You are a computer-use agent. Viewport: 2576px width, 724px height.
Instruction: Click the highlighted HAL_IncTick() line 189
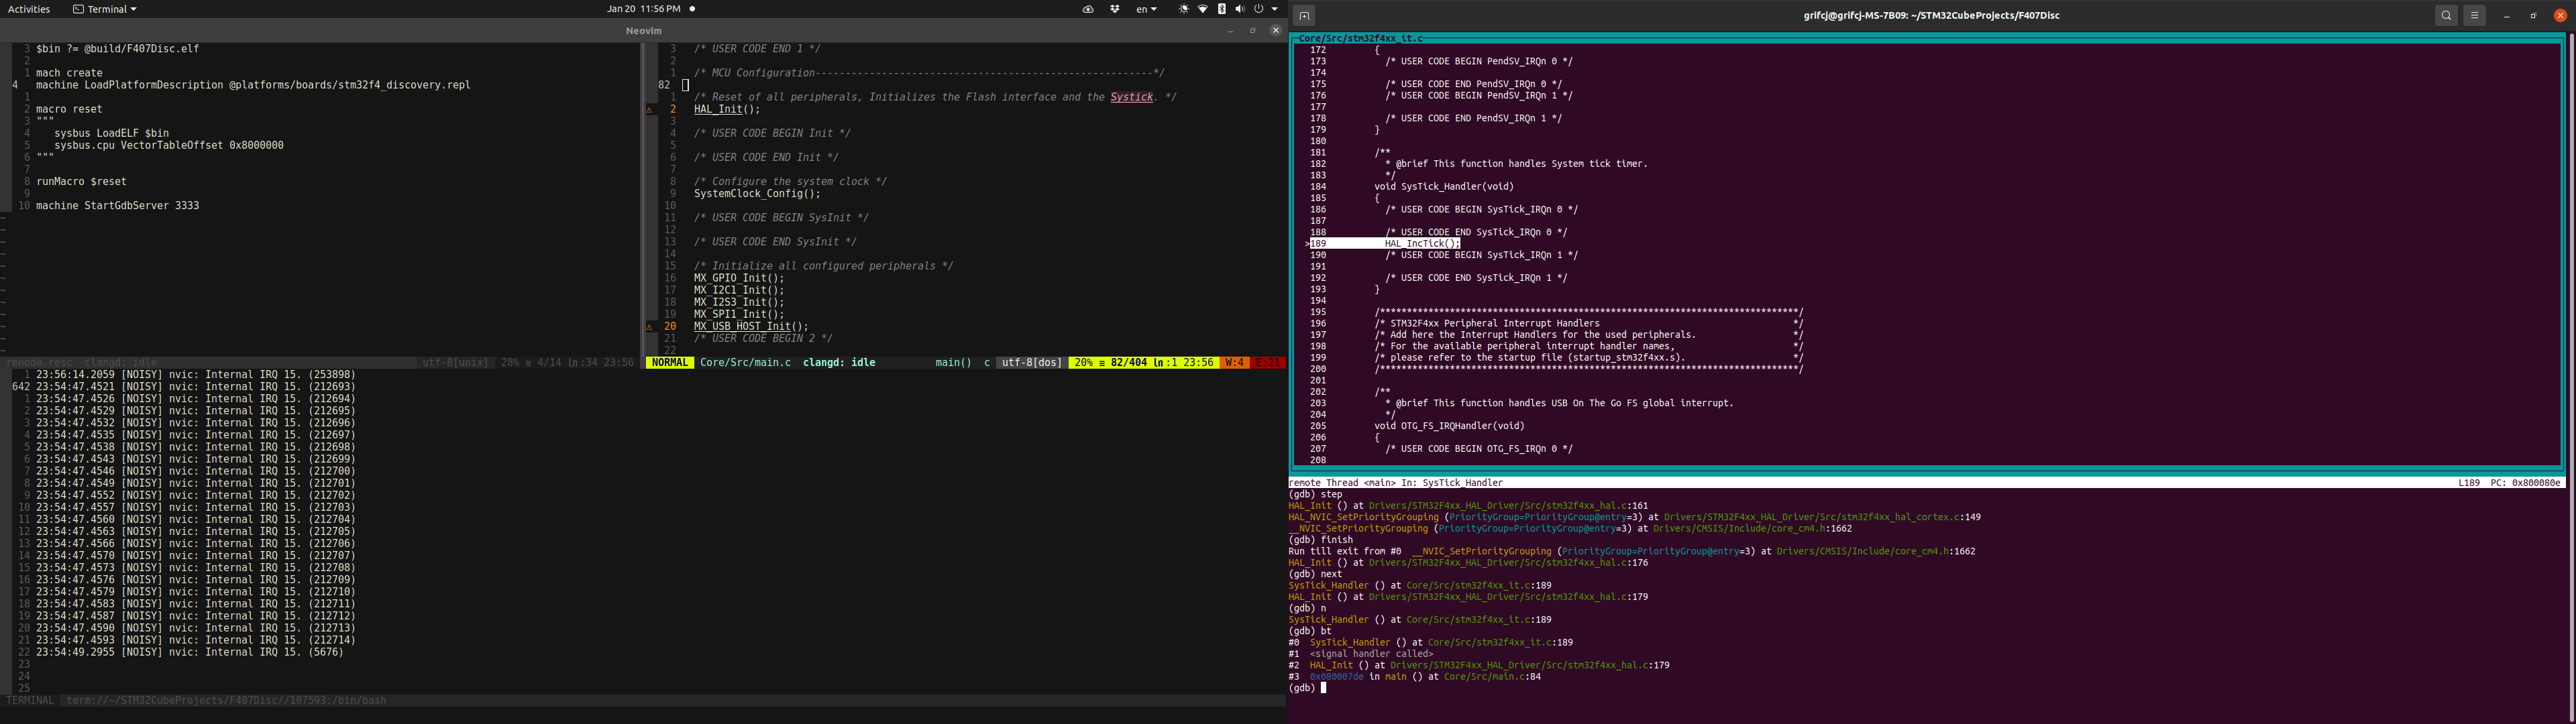pyautogui.click(x=1422, y=244)
